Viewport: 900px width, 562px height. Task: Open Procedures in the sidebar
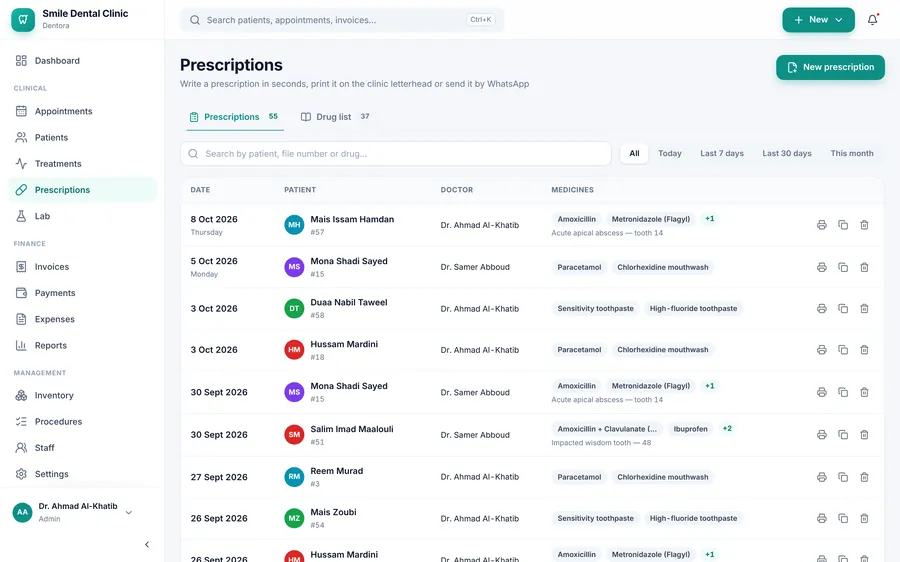(82, 421)
